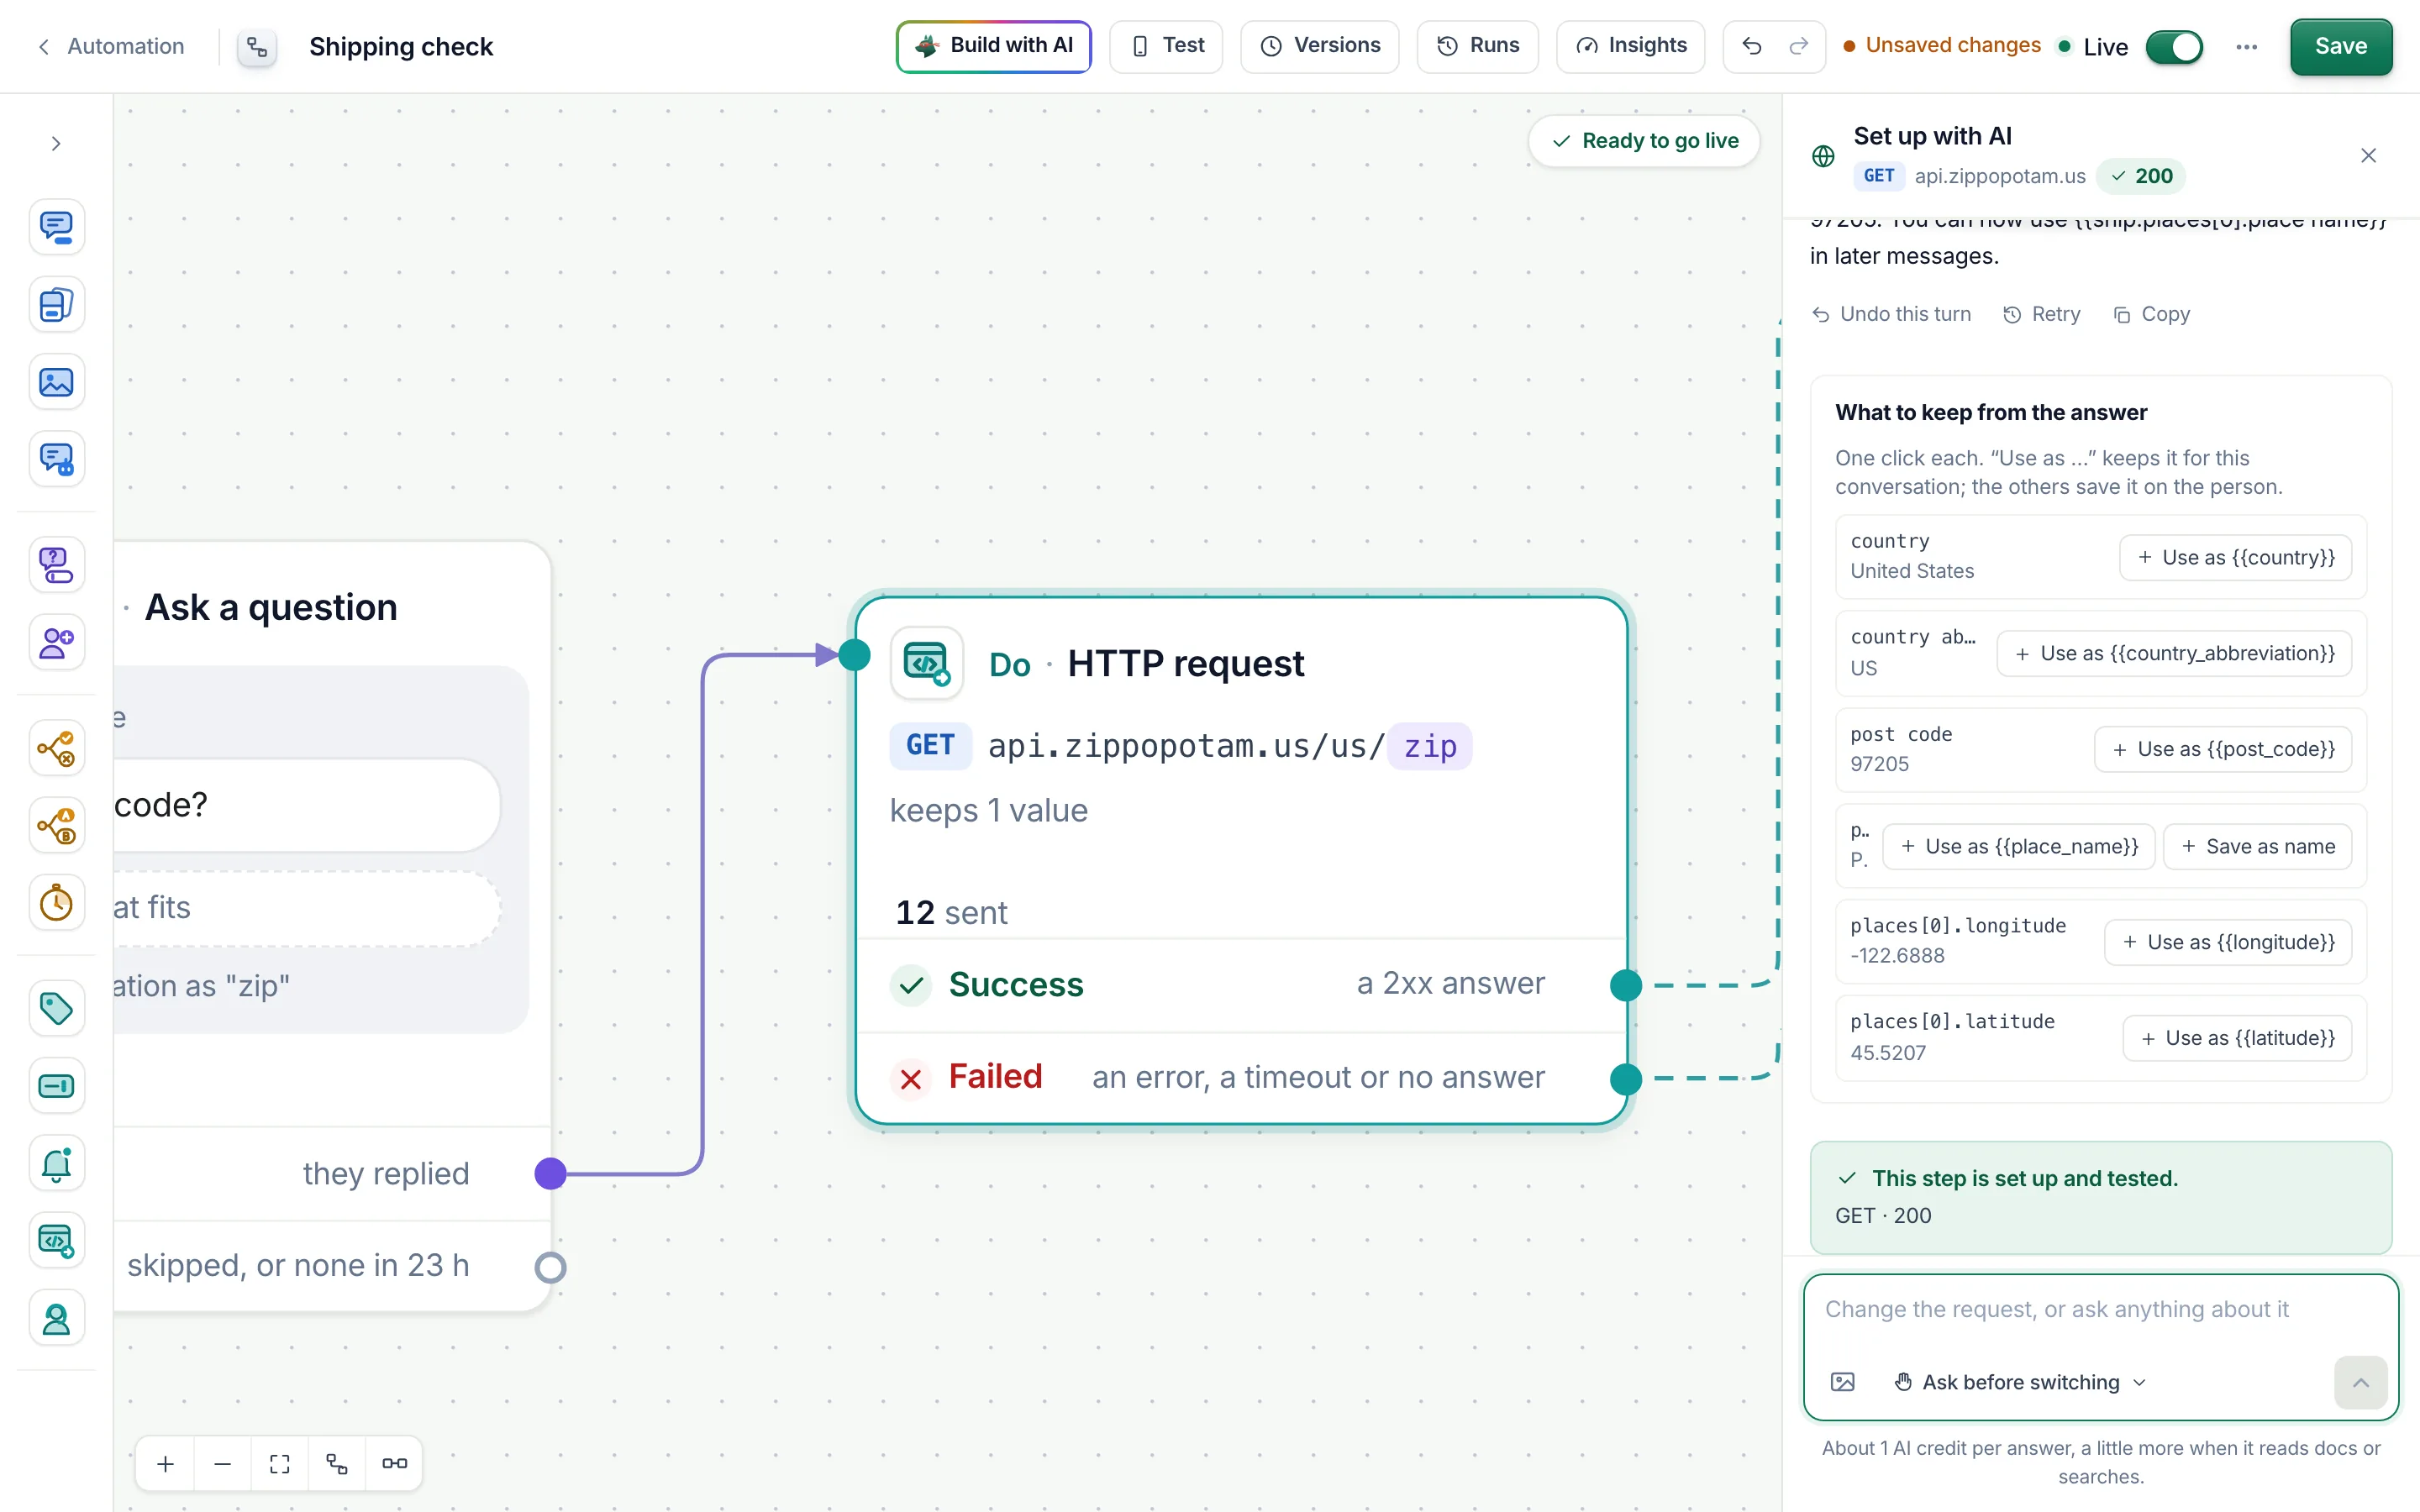Retry the AI answer

click(x=2041, y=314)
